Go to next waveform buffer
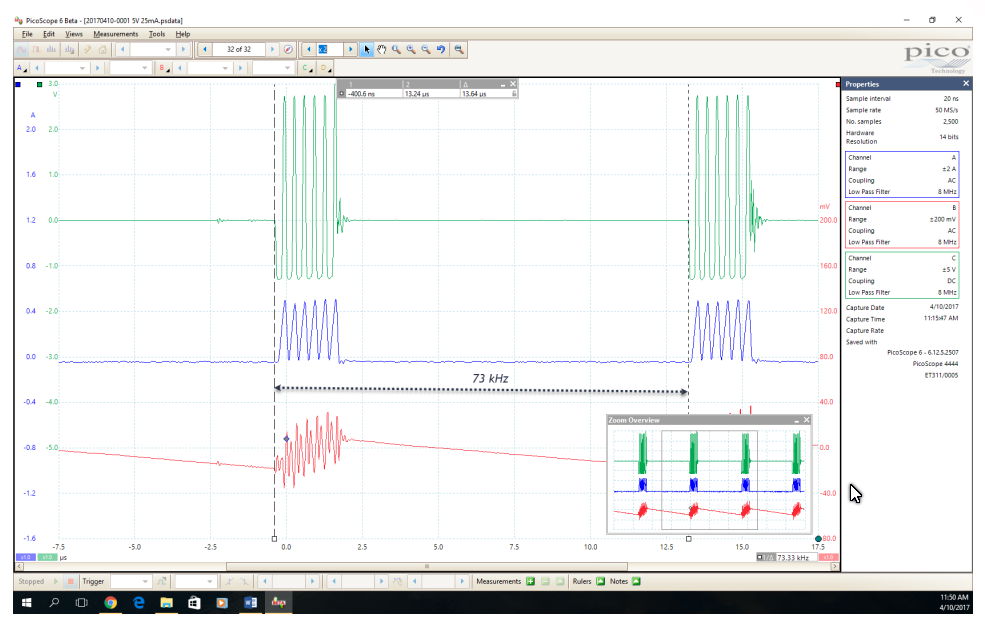985x628 pixels. pyautogui.click(x=272, y=49)
